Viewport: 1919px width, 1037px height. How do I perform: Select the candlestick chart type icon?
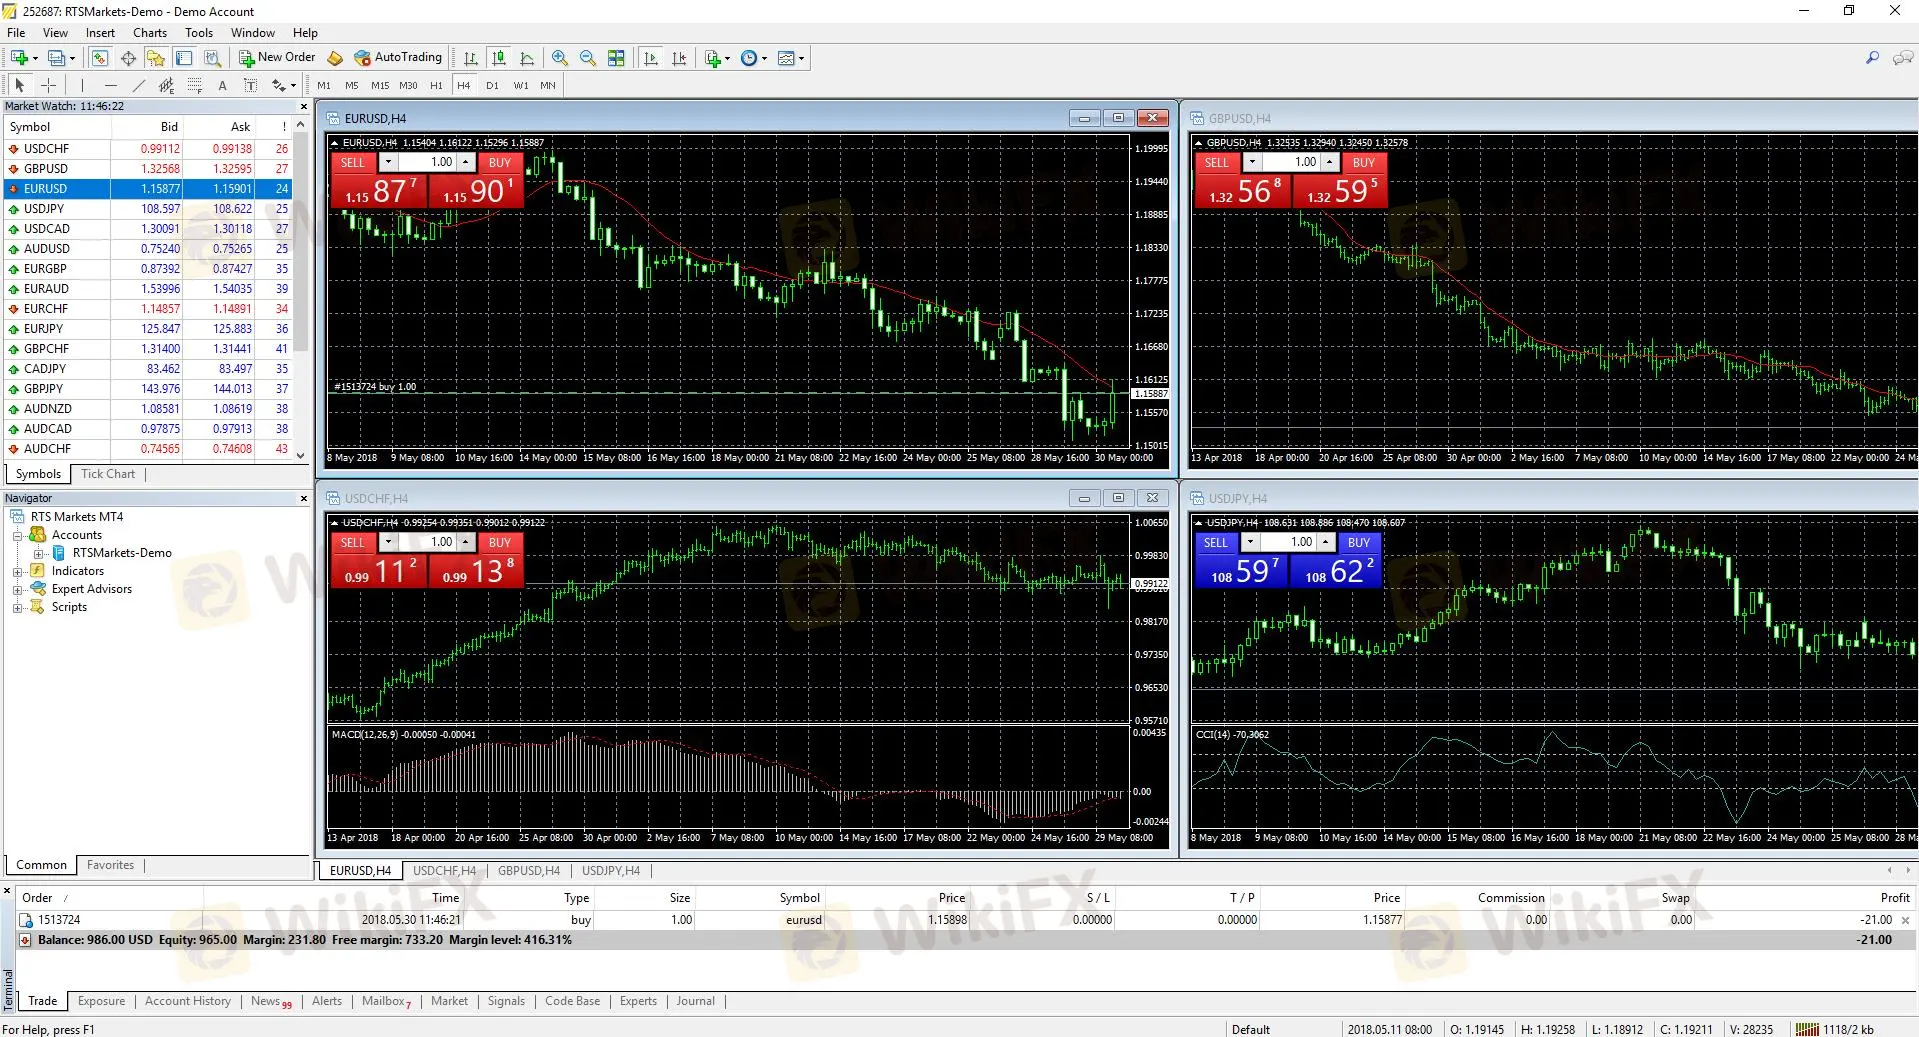pyautogui.click(x=499, y=58)
